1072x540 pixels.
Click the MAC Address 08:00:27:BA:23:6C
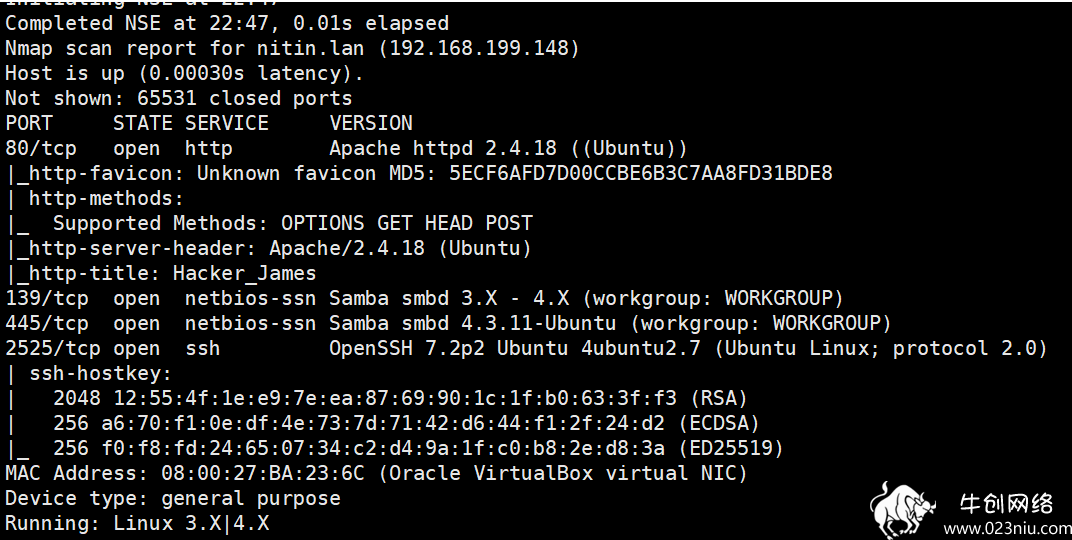click(263, 473)
